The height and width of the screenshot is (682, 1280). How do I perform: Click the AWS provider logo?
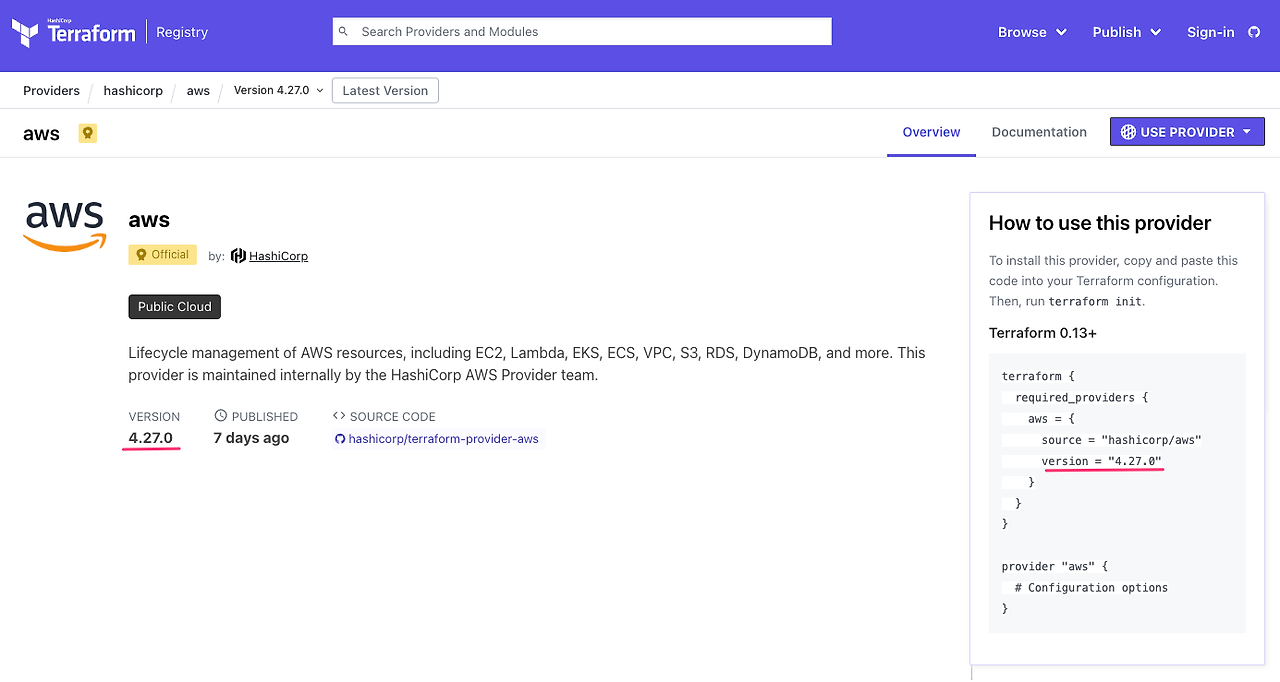65,226
